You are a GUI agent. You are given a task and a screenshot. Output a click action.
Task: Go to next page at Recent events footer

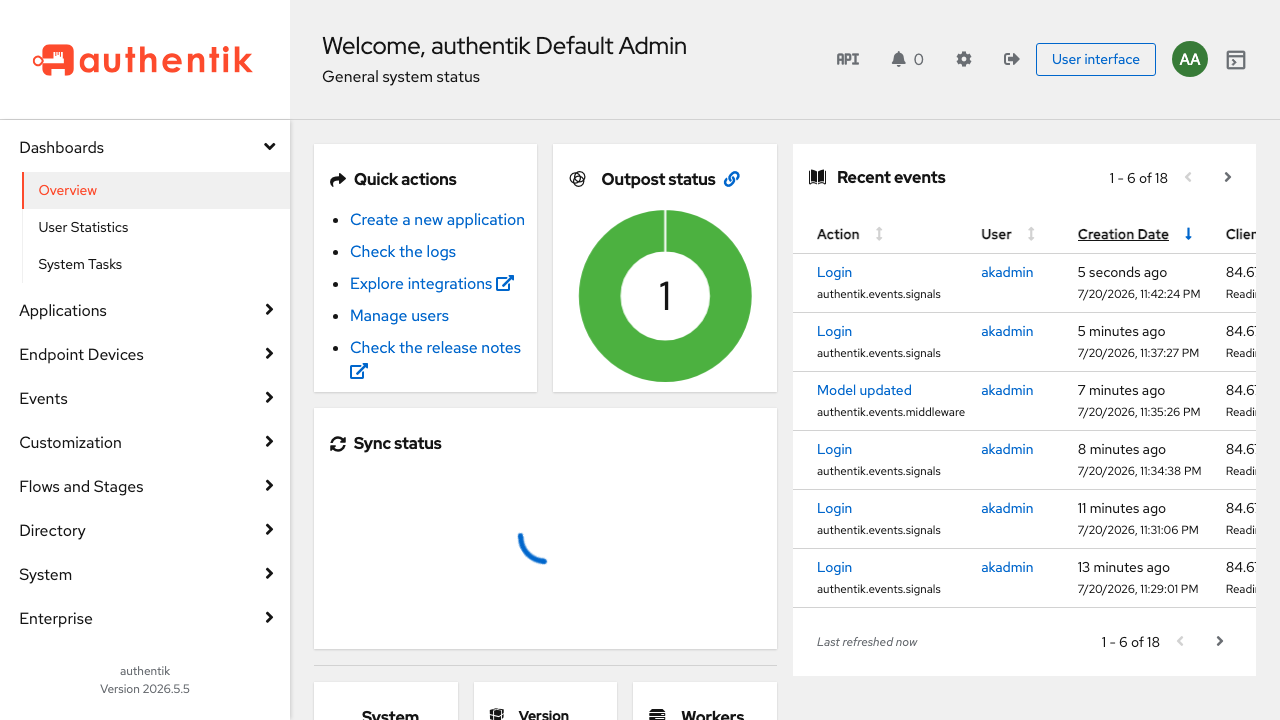click(x=1220, y=641)
